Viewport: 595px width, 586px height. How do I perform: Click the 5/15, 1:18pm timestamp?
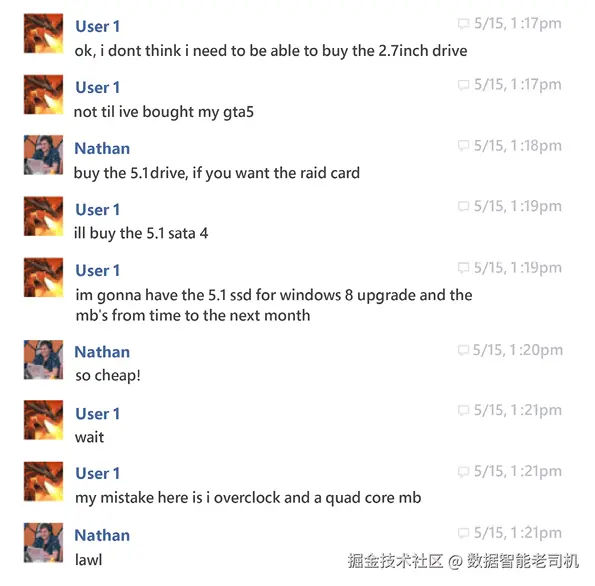(x=518, y=146)
